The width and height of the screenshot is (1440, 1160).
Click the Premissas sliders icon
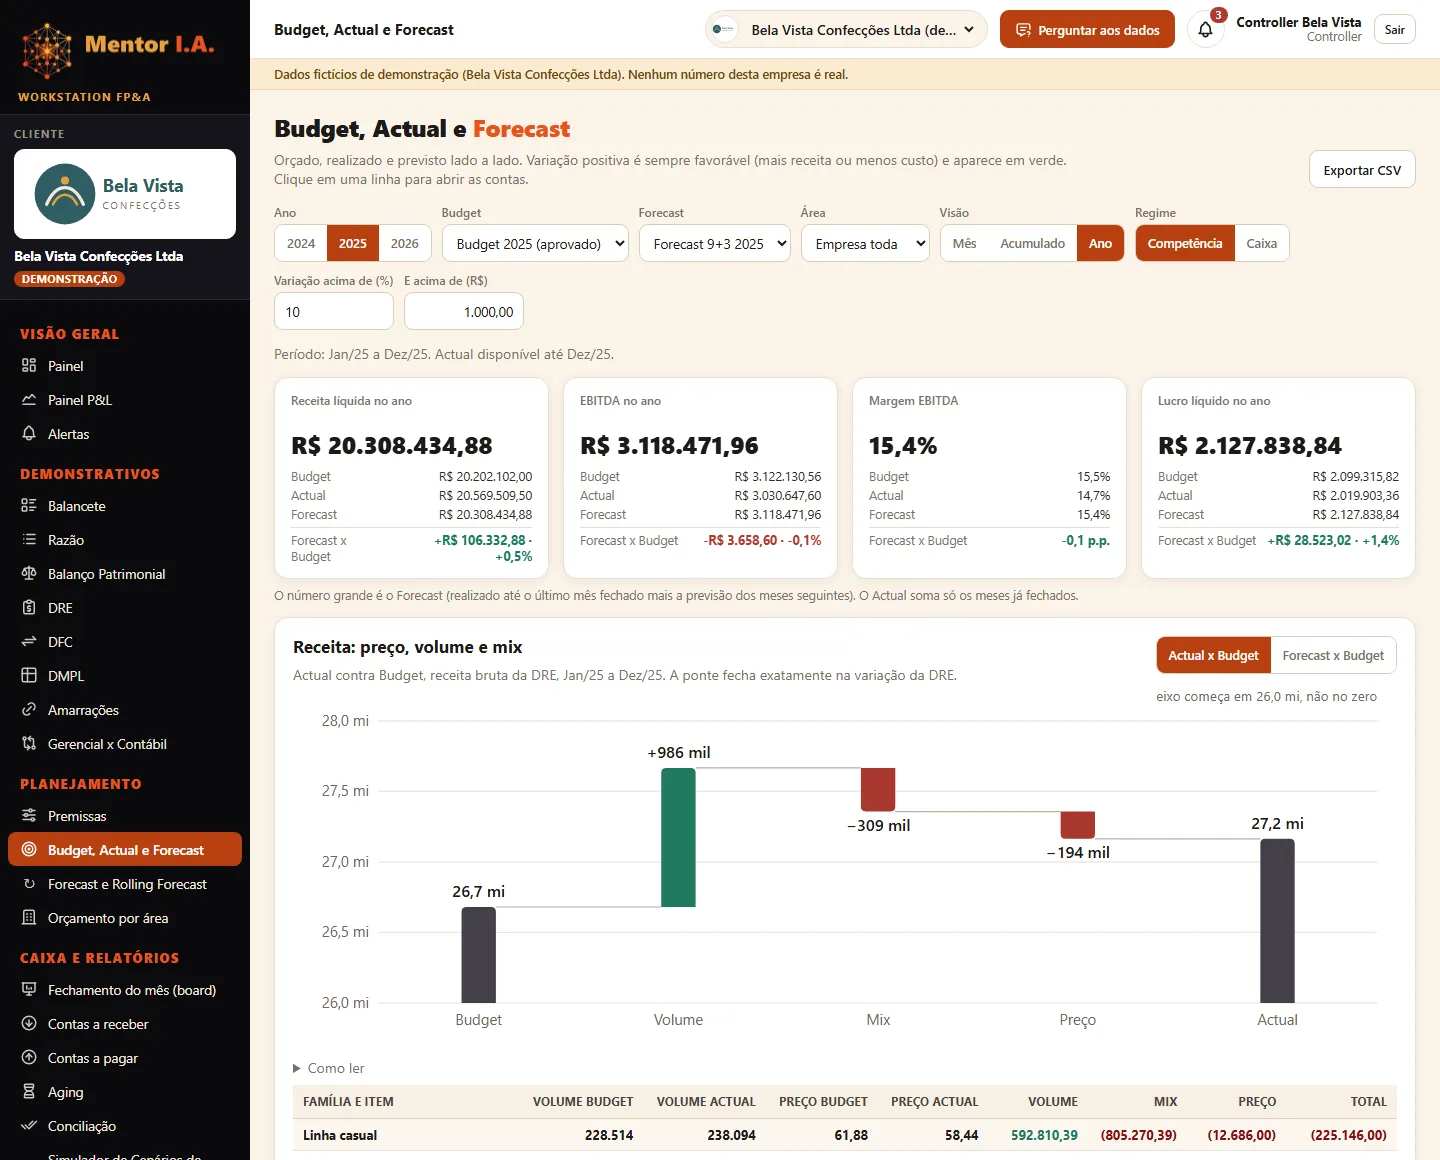pos(29,816)
